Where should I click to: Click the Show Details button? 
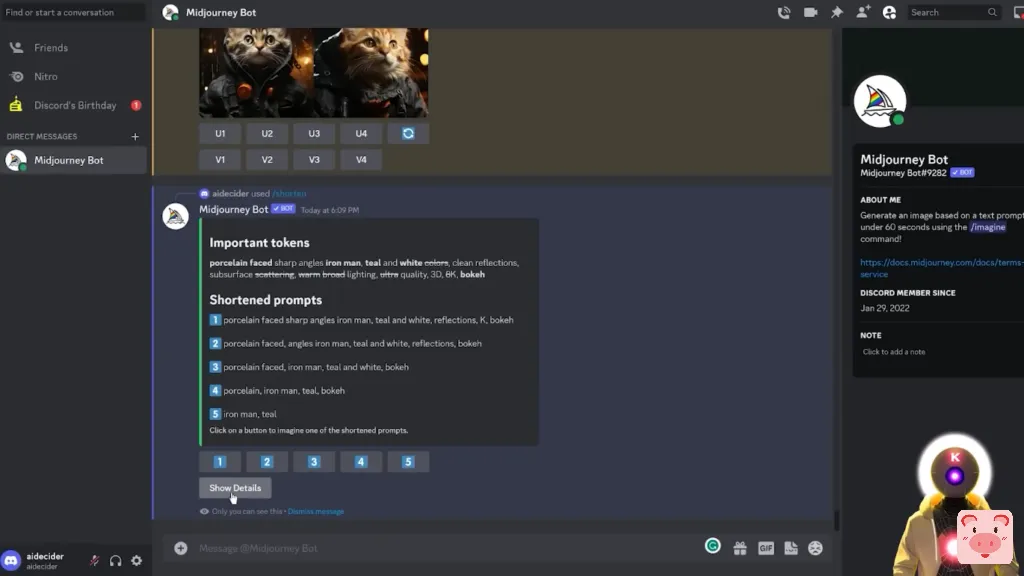coord(235,488)
